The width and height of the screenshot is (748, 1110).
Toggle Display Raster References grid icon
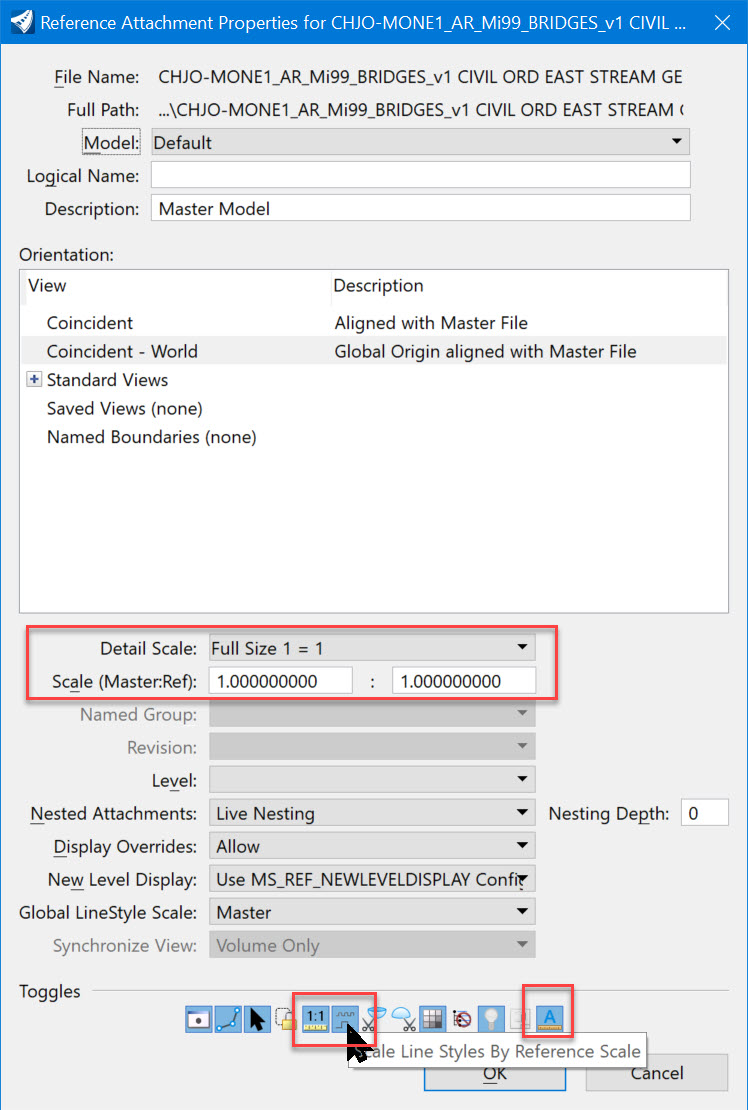(x=432, y=1019)
